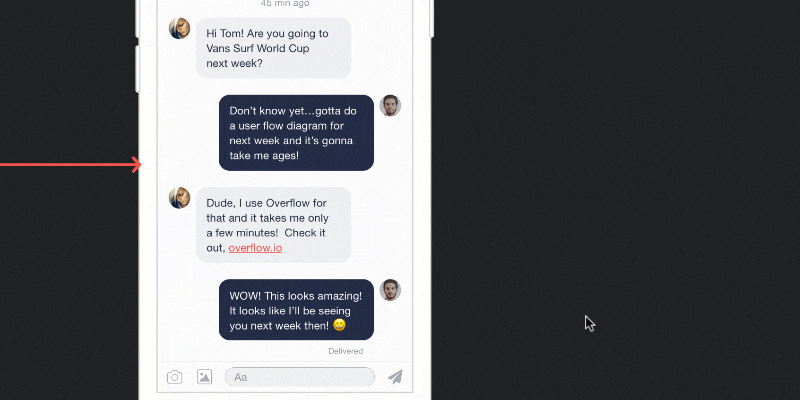800x400 pixels.
Task: Click the phone's lower left side volume button
Action: coord(137,69)
